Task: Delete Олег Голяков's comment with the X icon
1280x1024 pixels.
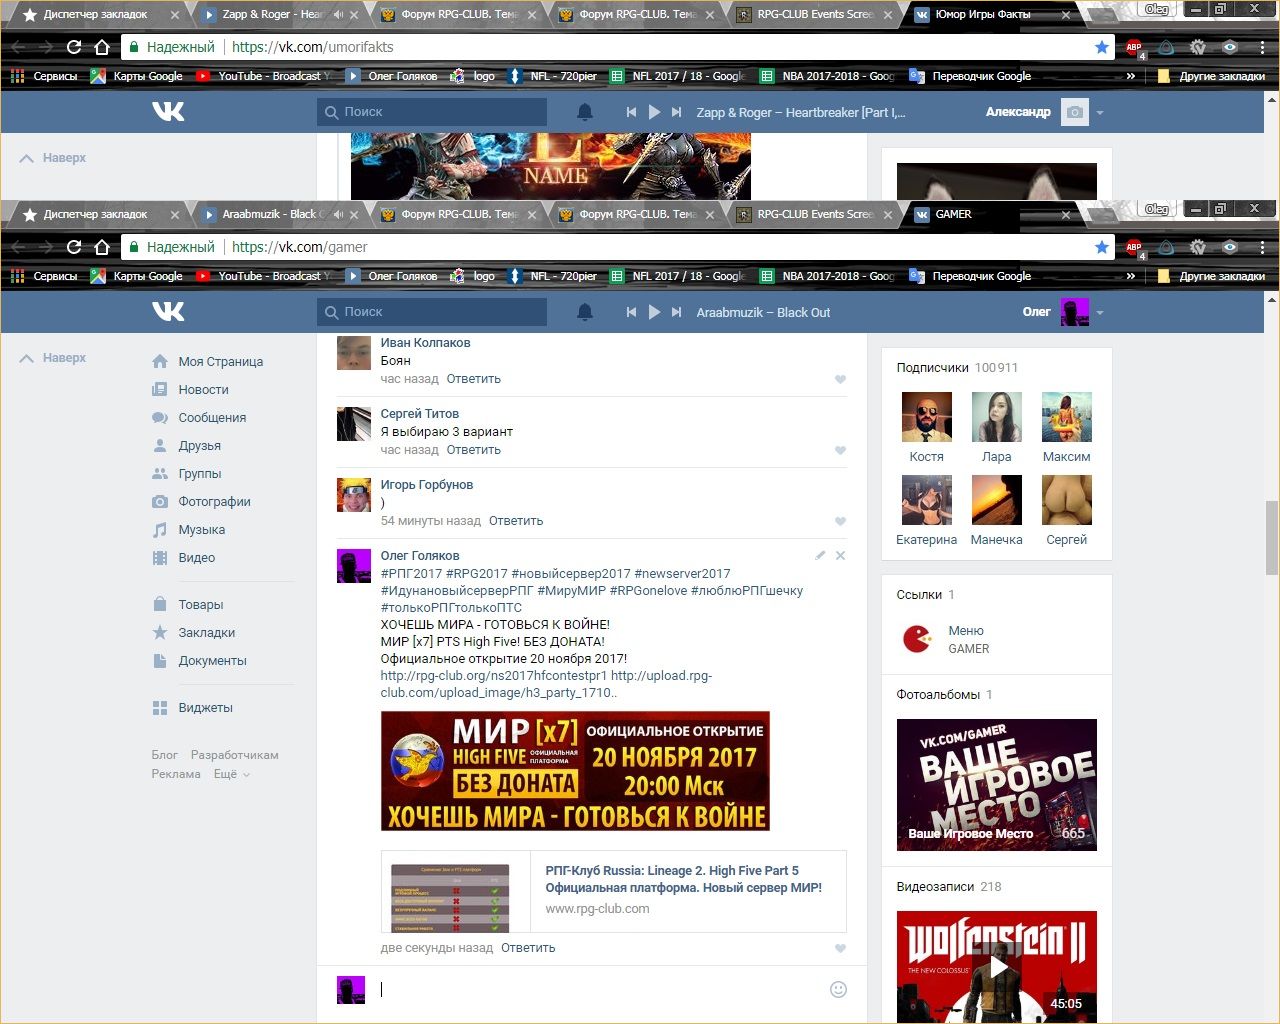Action: 840,555
